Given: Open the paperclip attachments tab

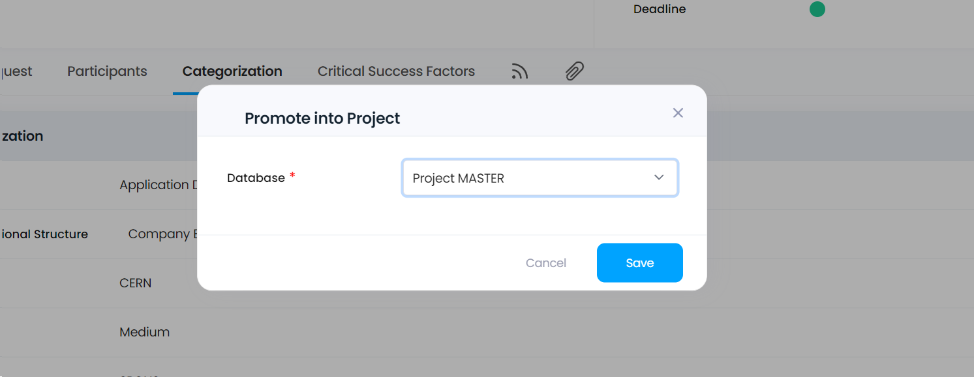Looking at the screenshot, I should tap(575, 71).
